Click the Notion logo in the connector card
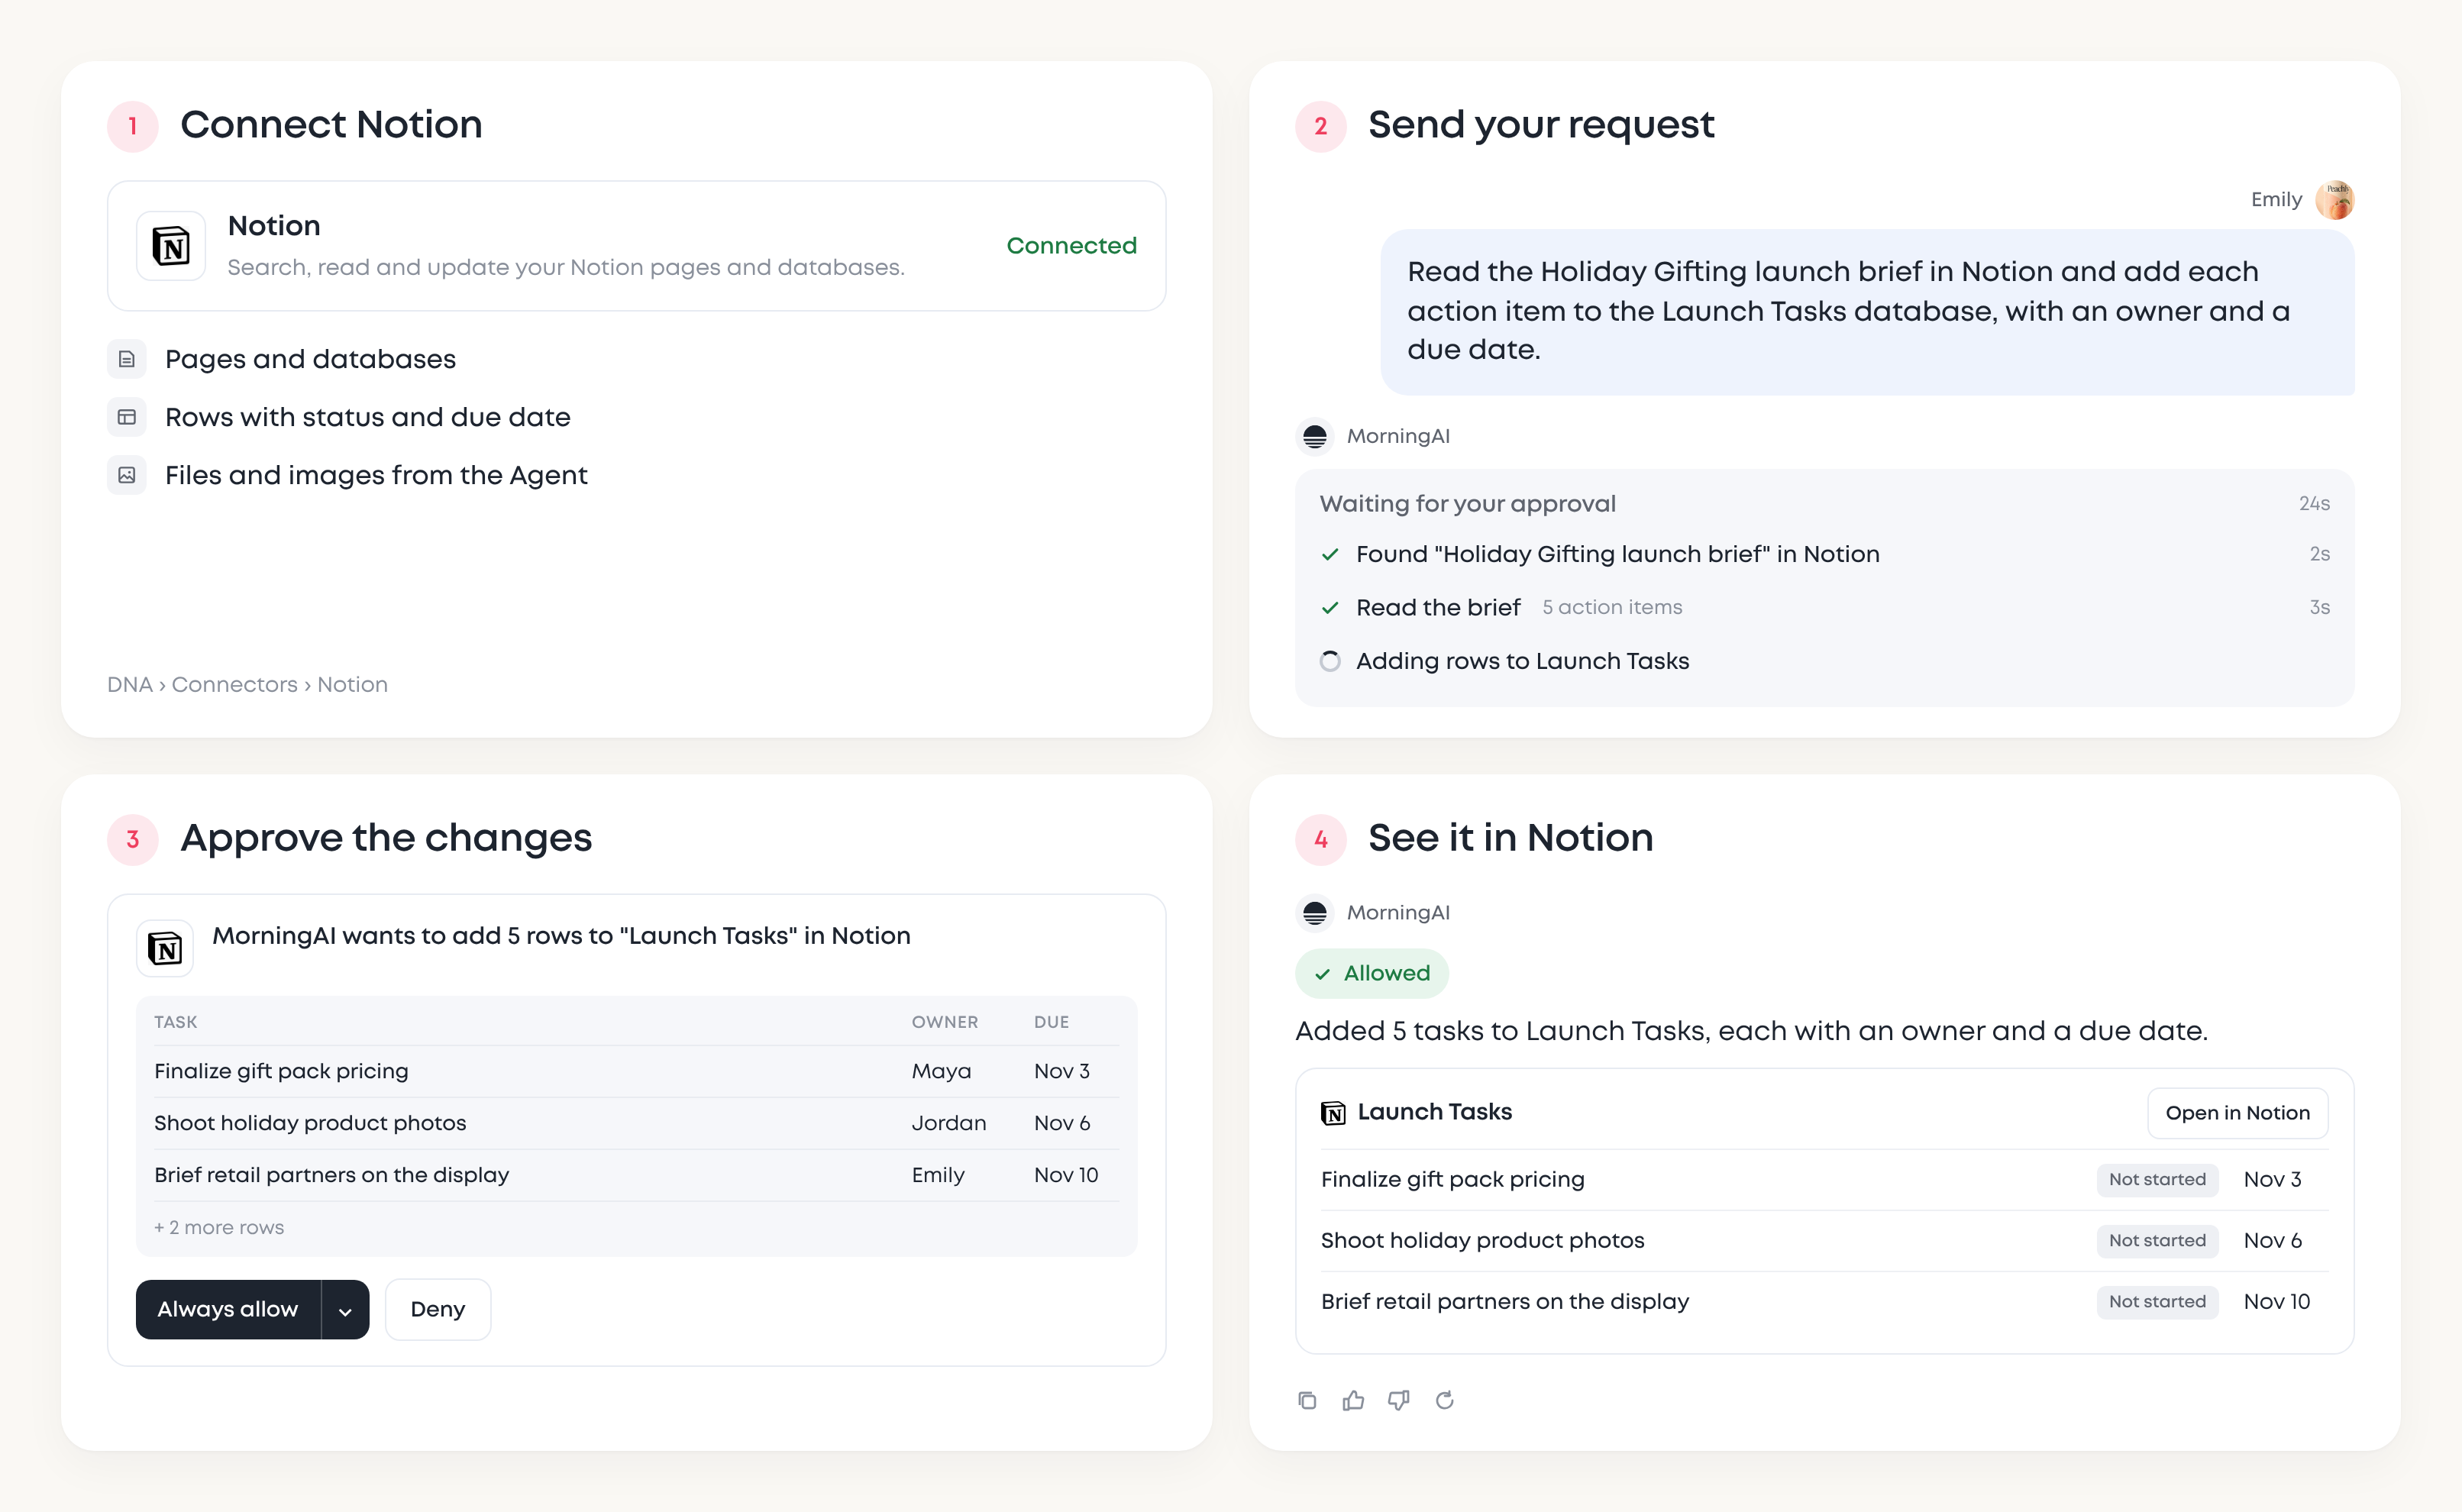Image resolution: width=2462 pixels, height=1512 pixels. (x=171, y=245)
